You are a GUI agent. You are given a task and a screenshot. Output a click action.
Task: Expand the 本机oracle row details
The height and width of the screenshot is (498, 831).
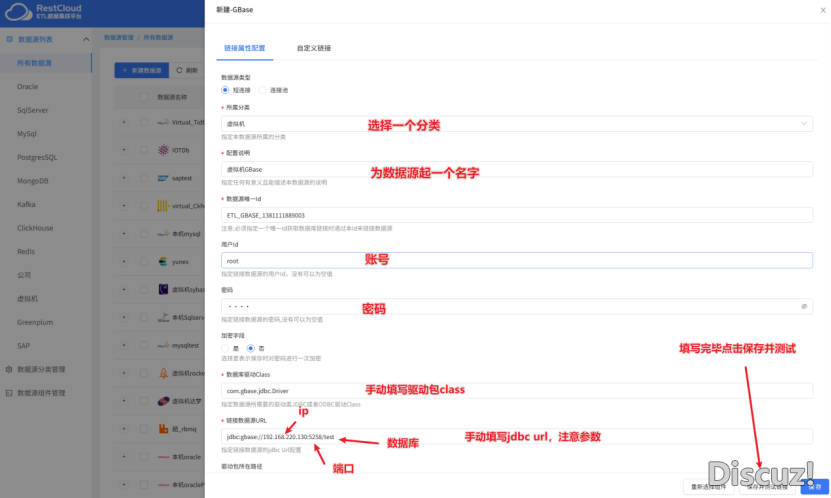pos(123,457)
